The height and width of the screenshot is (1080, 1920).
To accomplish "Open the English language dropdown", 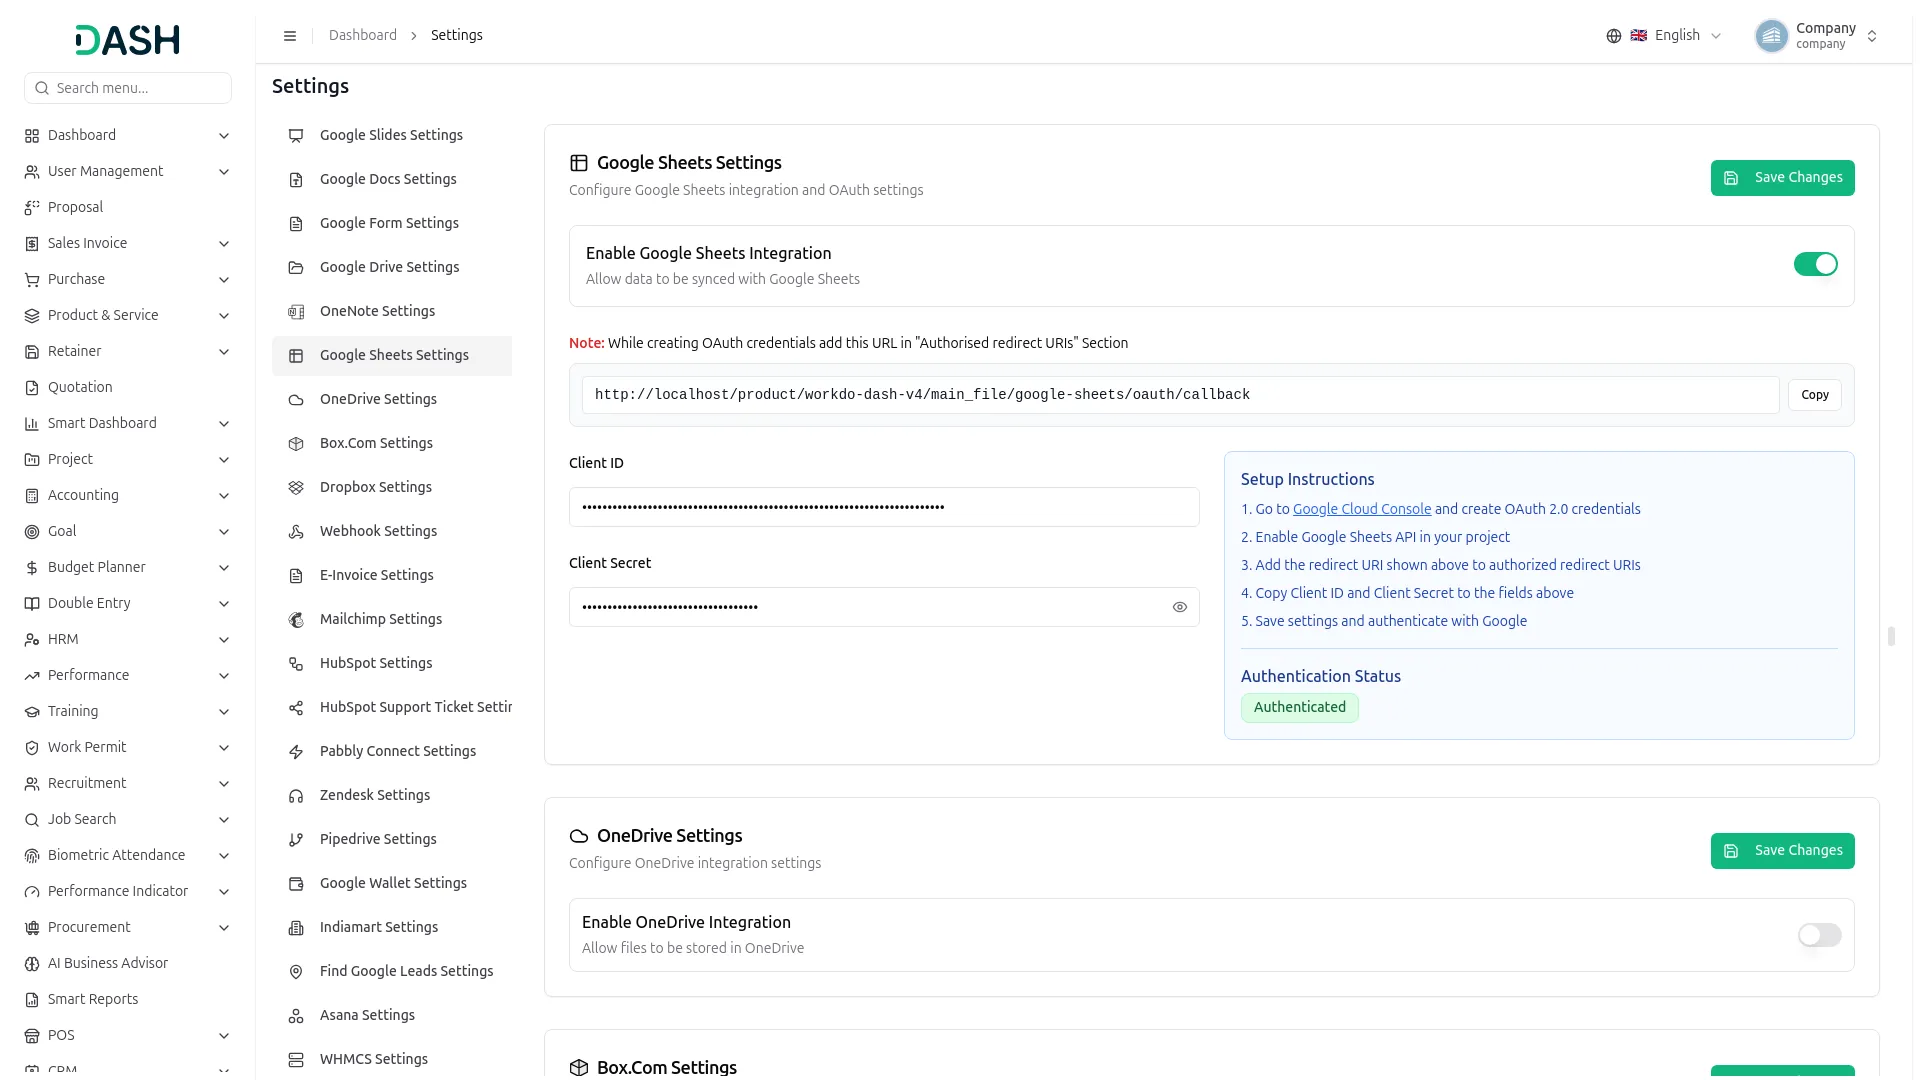I will [1664, 36].
